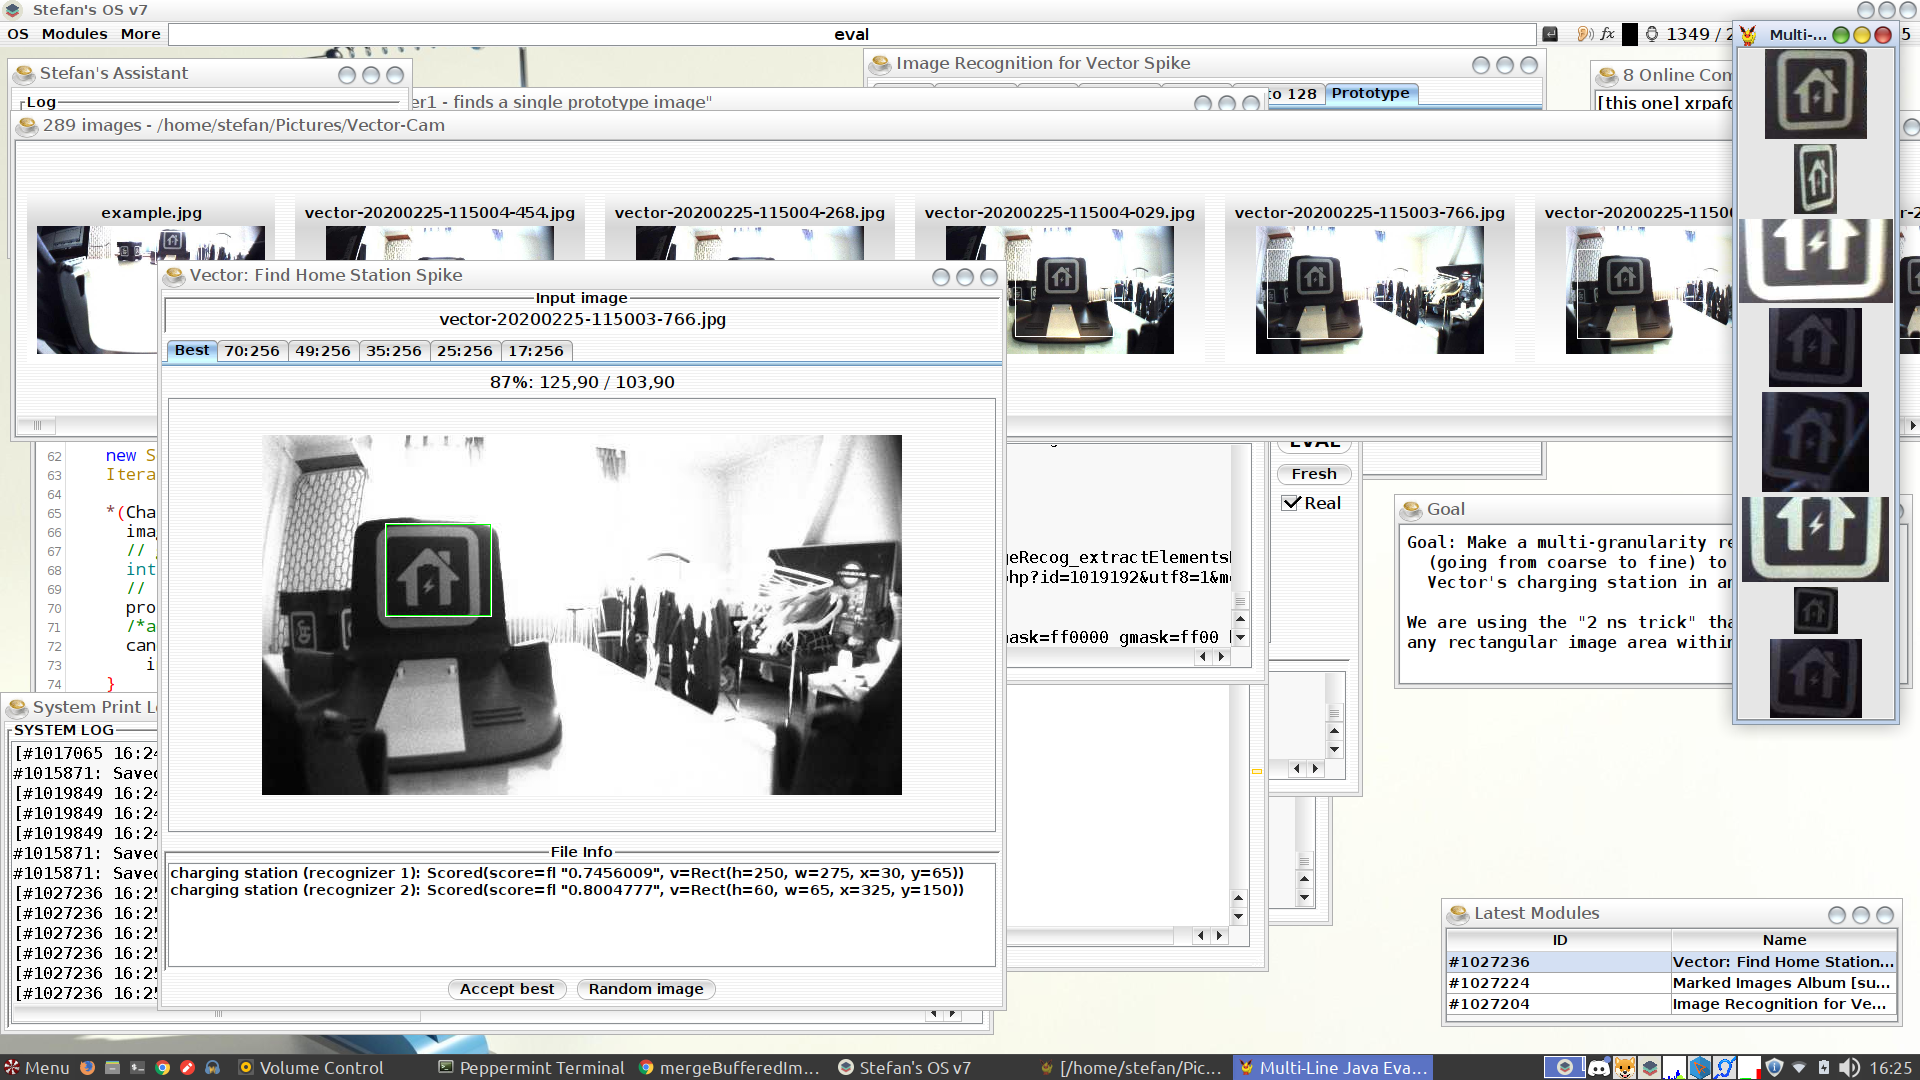Viewport: 1920px width, 1080px height.
Task: Open the More menu
Action: [140, 34]
